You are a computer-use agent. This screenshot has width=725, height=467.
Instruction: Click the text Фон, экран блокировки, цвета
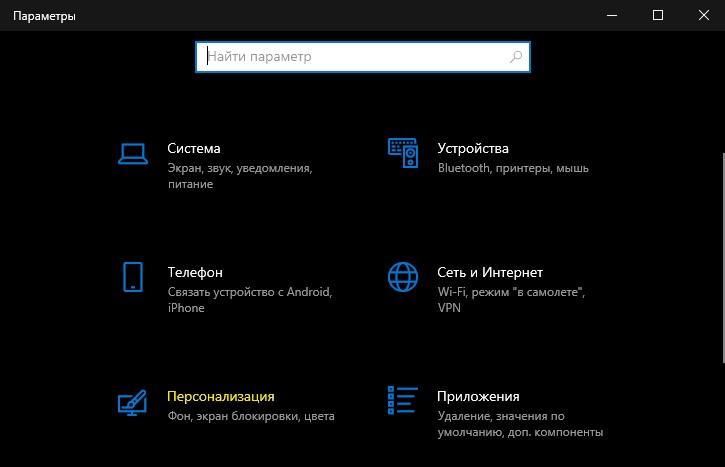click(x=251, y=416)
